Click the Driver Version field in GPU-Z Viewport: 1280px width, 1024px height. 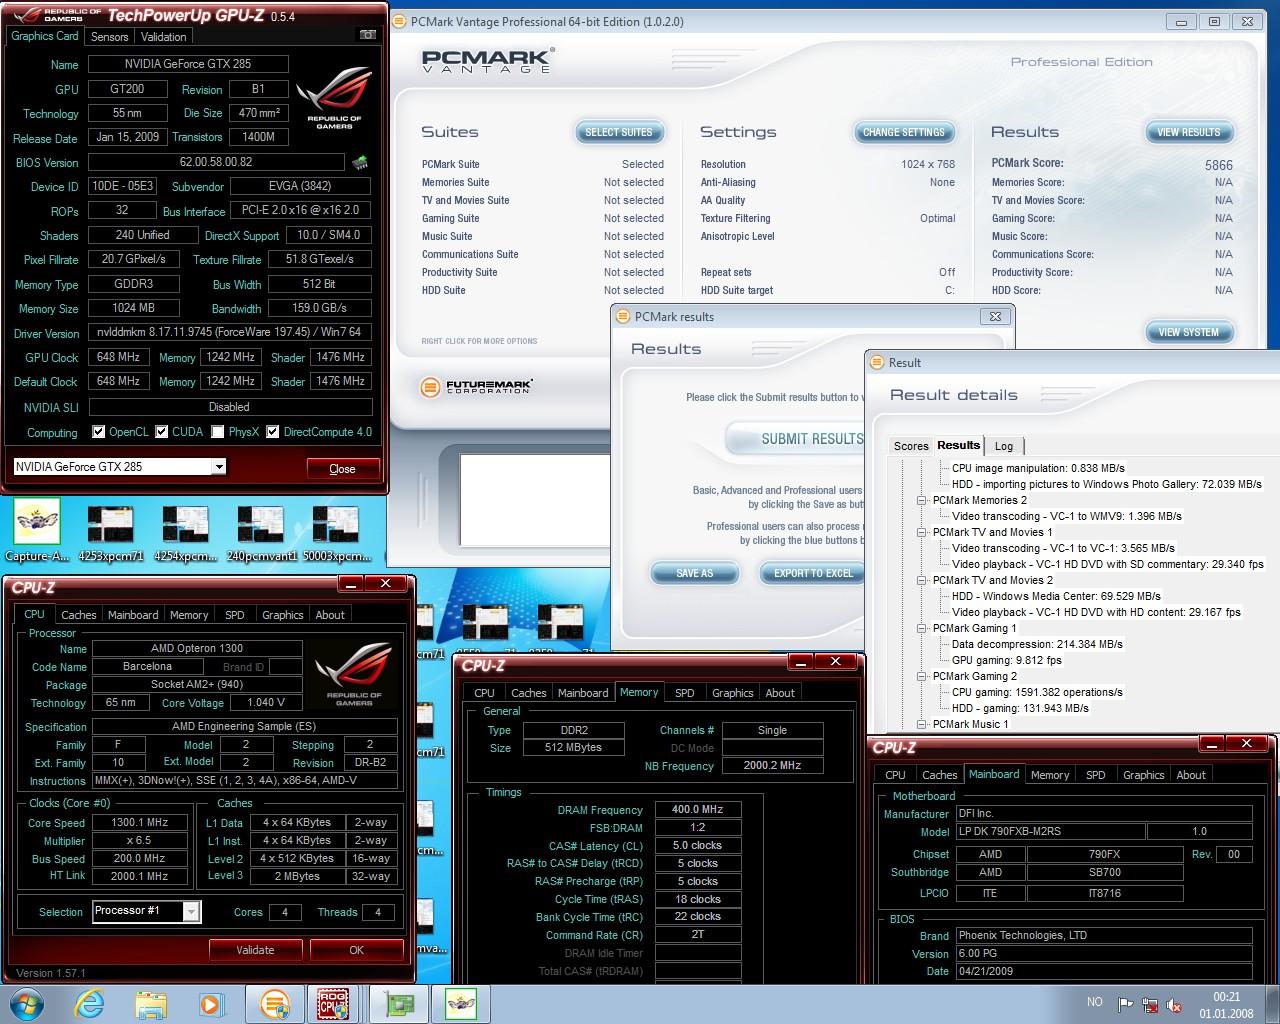coord(229,332)
